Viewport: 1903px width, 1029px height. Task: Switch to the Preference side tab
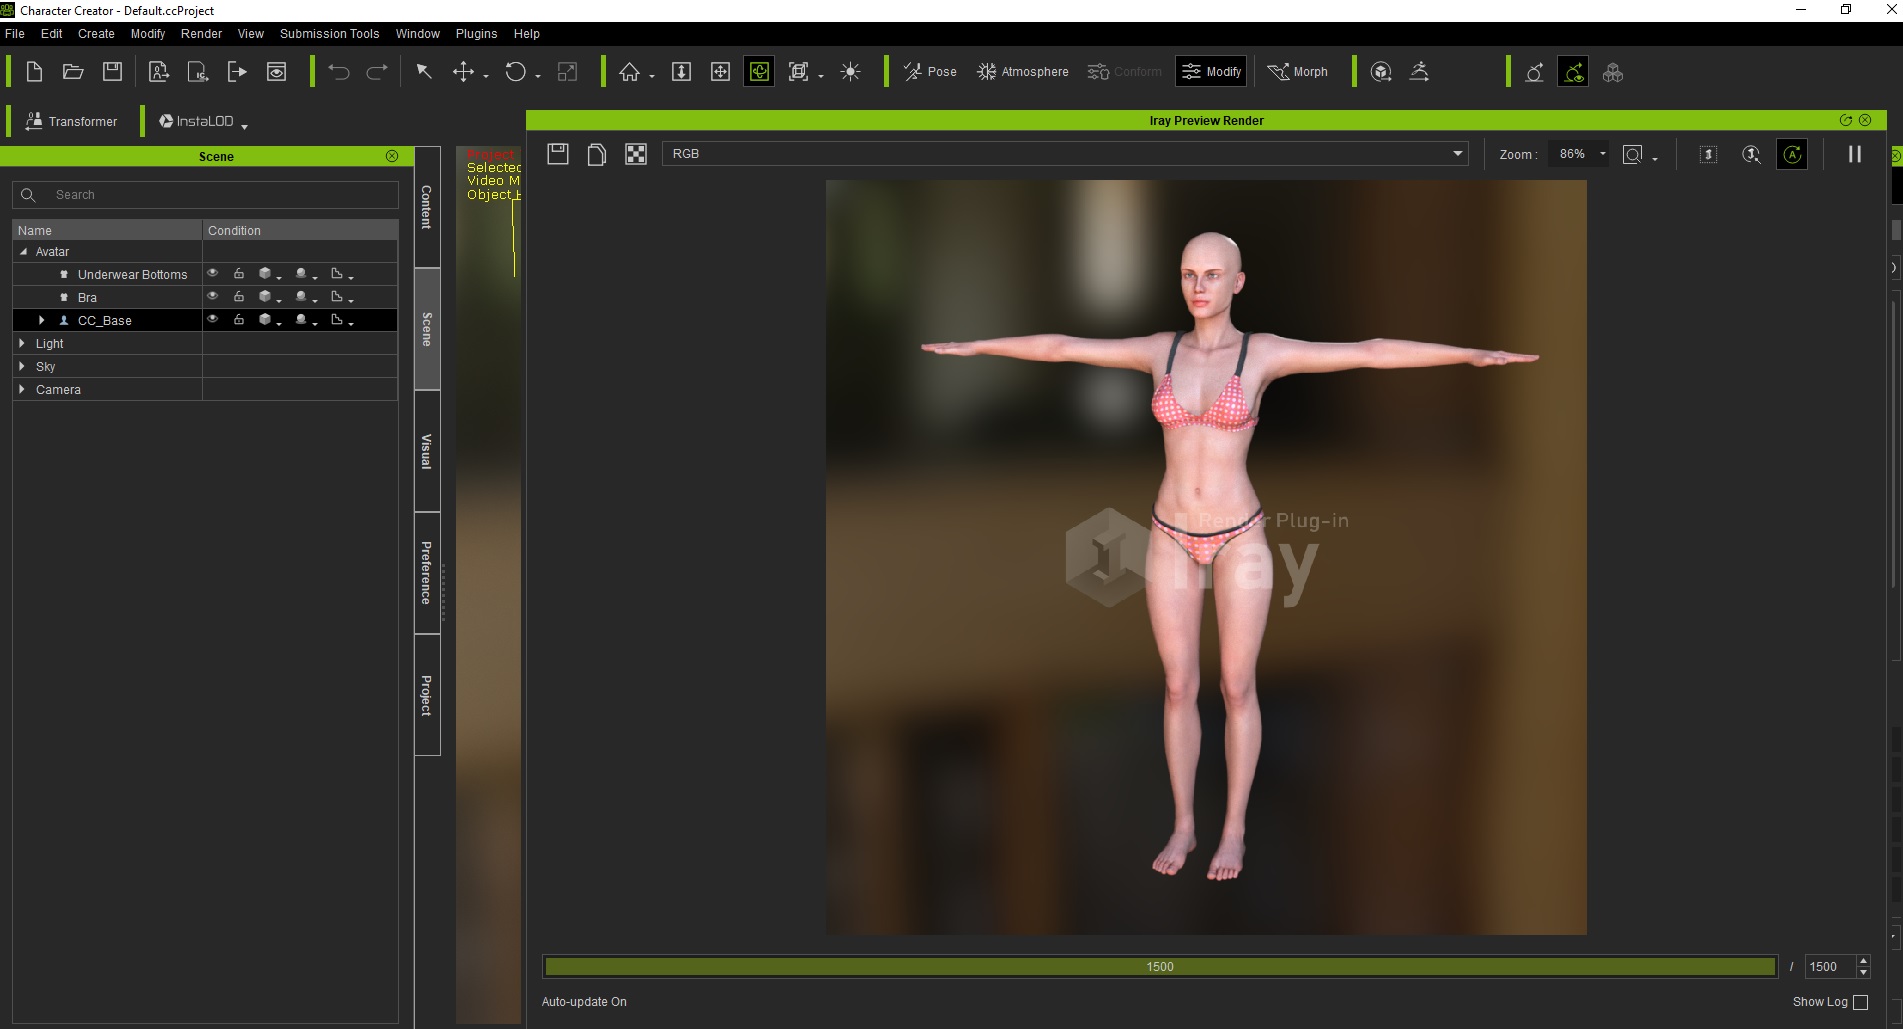click(x=427, y=573)
